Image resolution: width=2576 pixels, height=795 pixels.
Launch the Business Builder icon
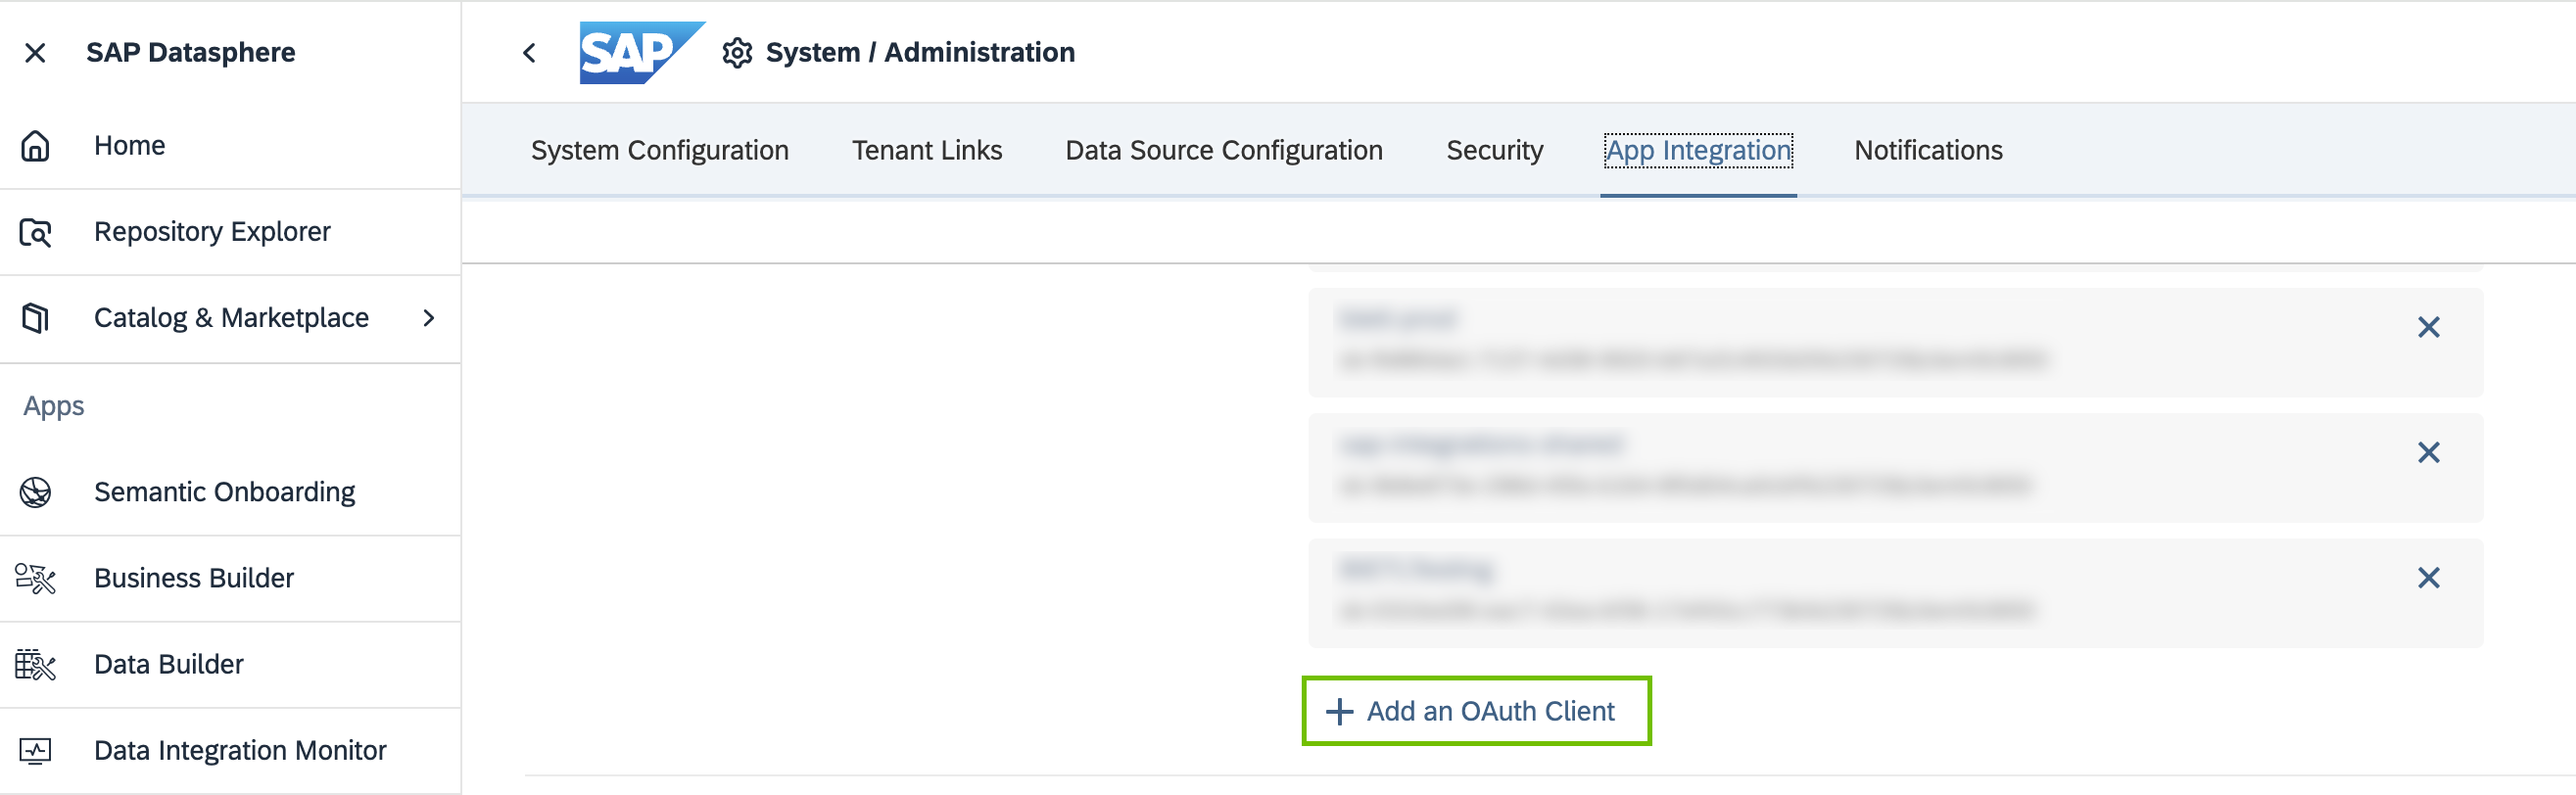[x=35, y=578]
